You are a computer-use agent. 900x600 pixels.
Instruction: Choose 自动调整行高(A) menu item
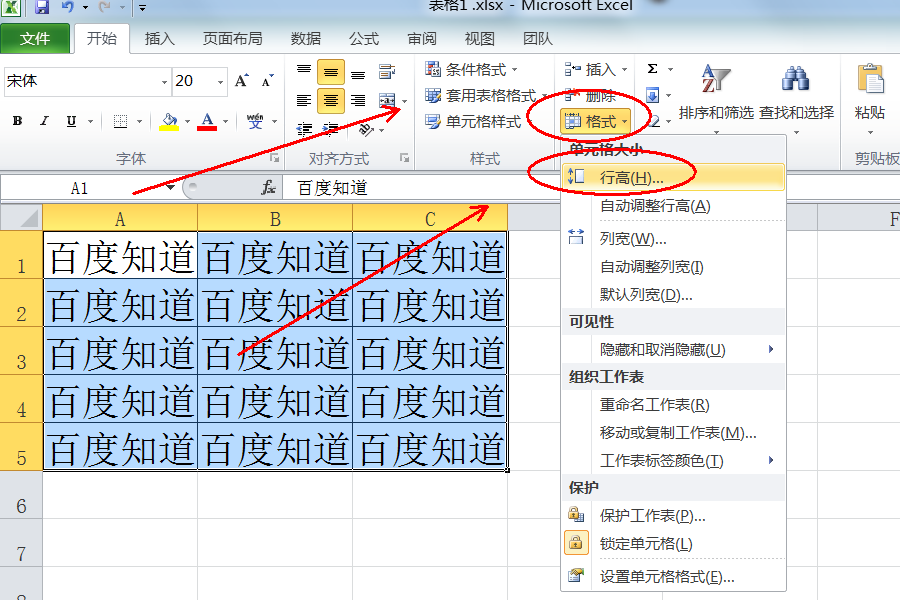673,206
